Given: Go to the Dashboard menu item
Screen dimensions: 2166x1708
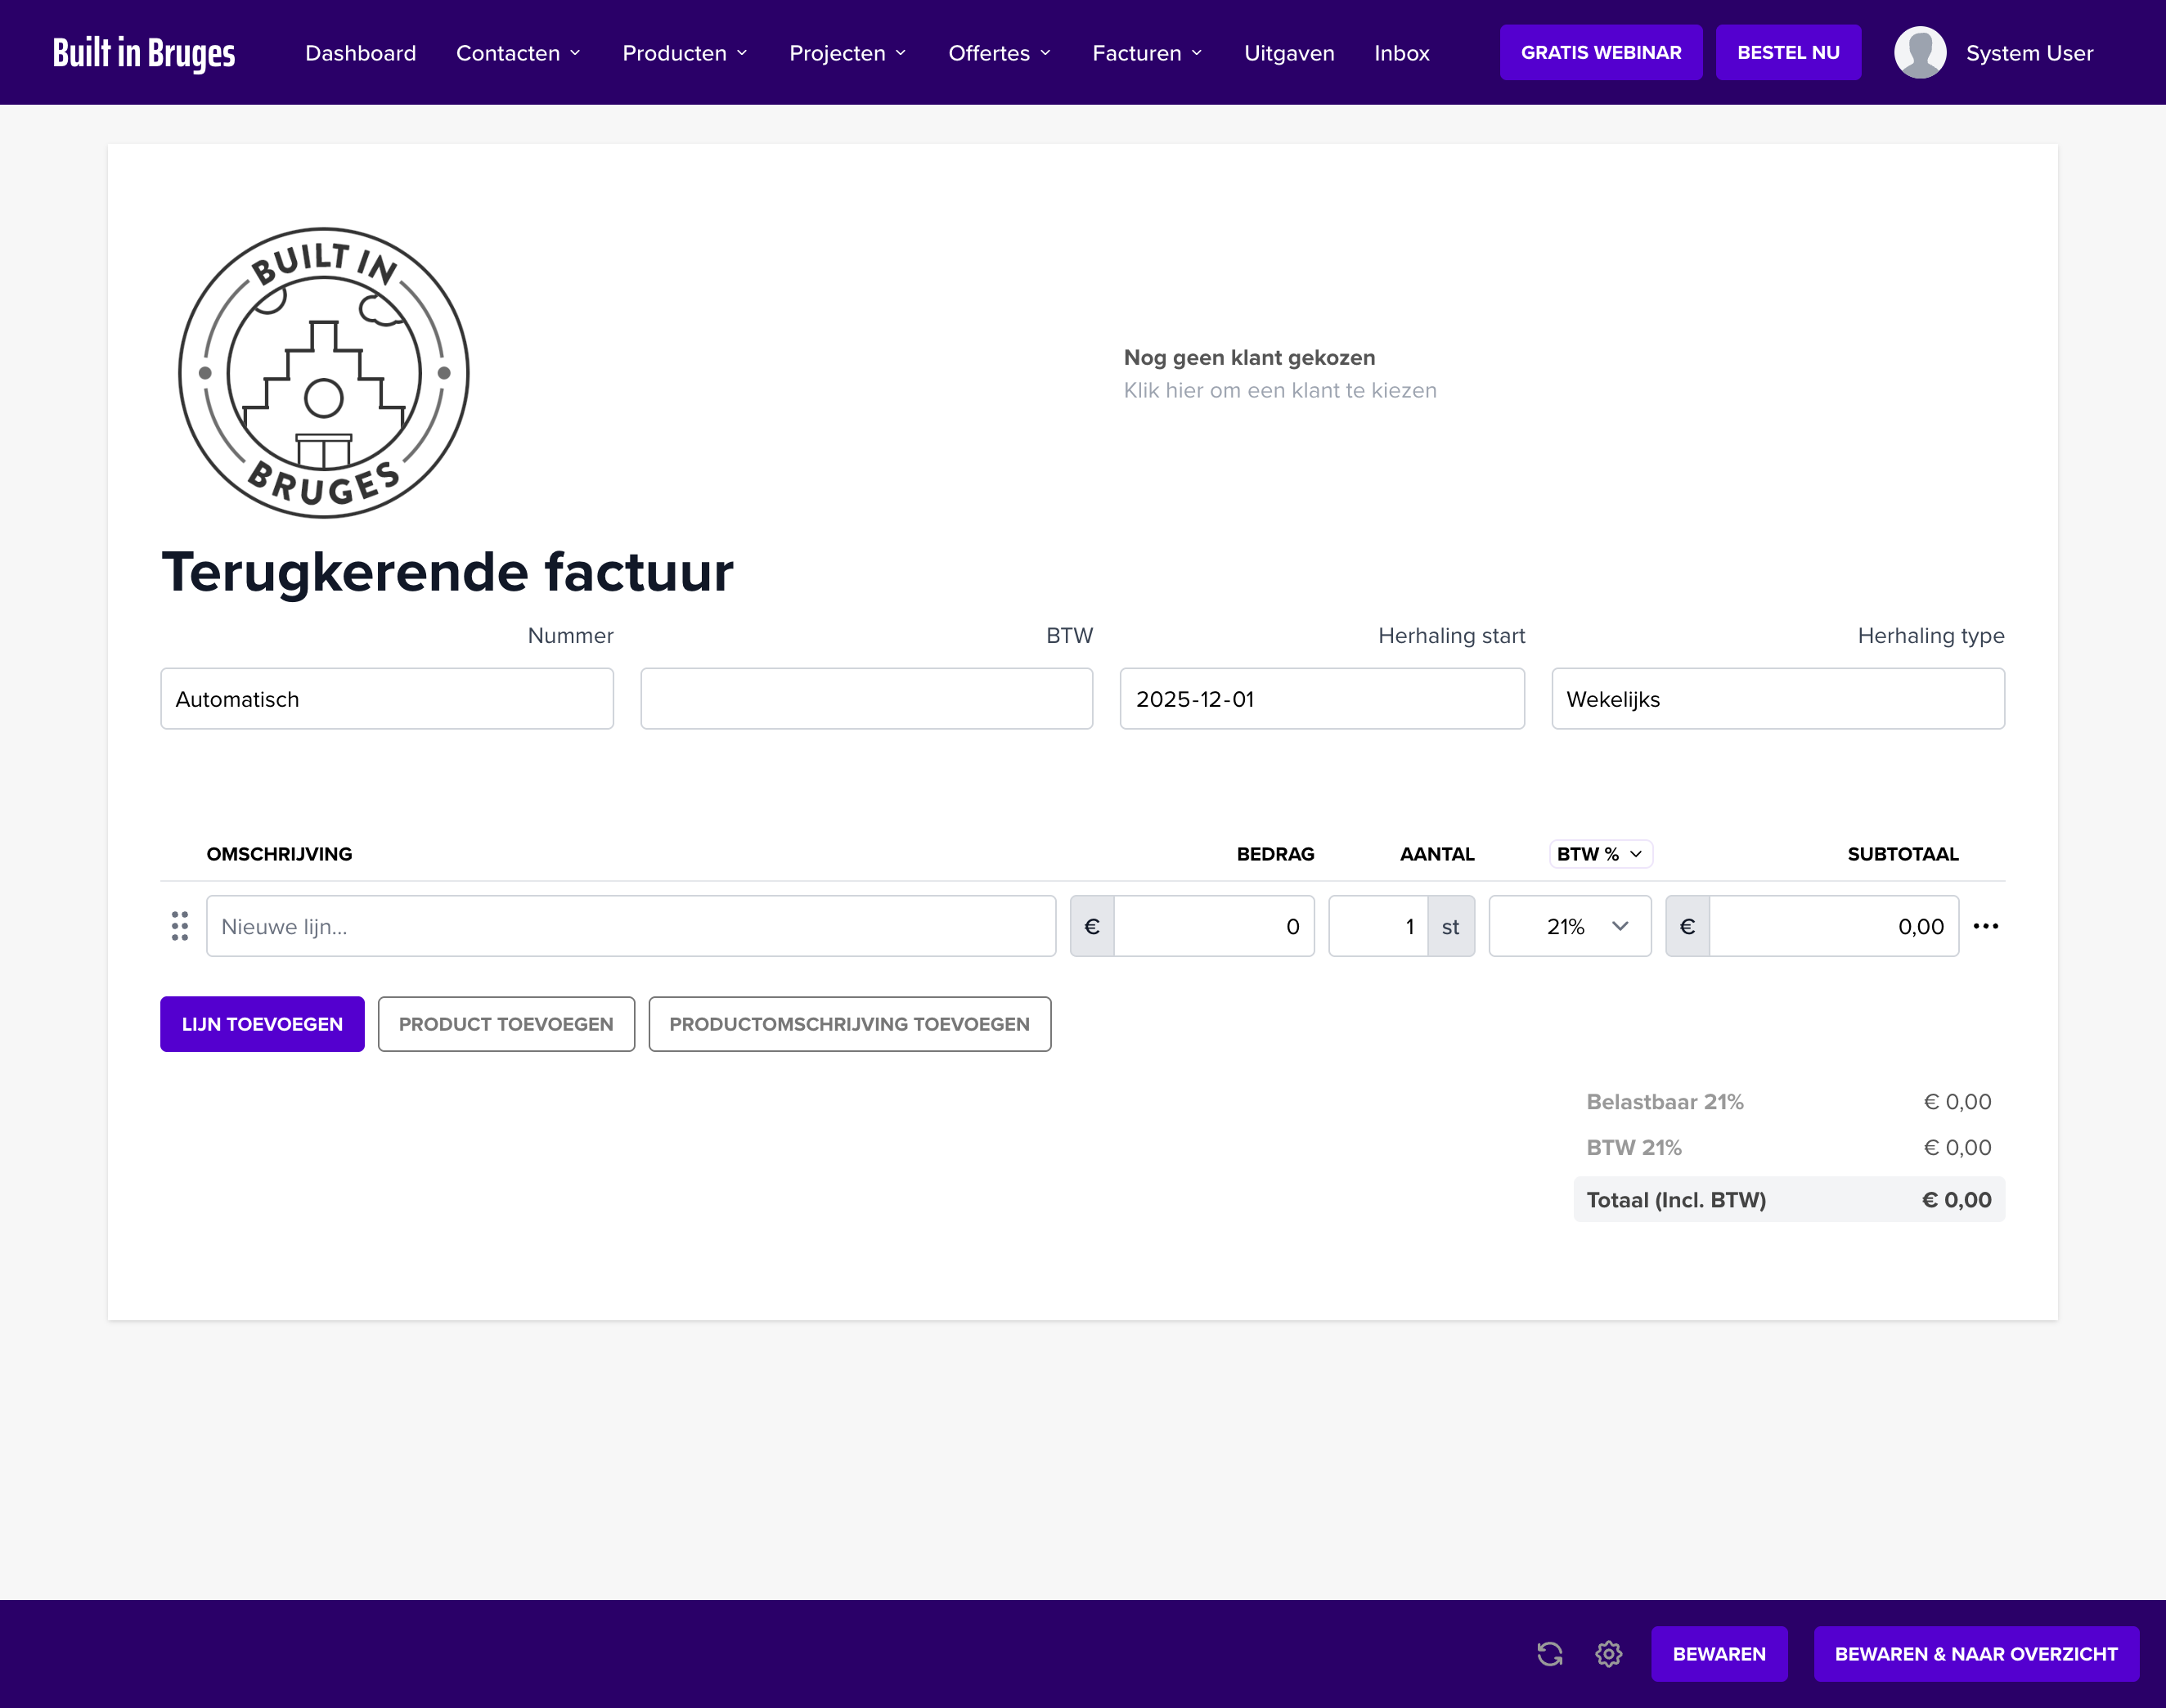Looking at the screenshot, I should [360, 52].
